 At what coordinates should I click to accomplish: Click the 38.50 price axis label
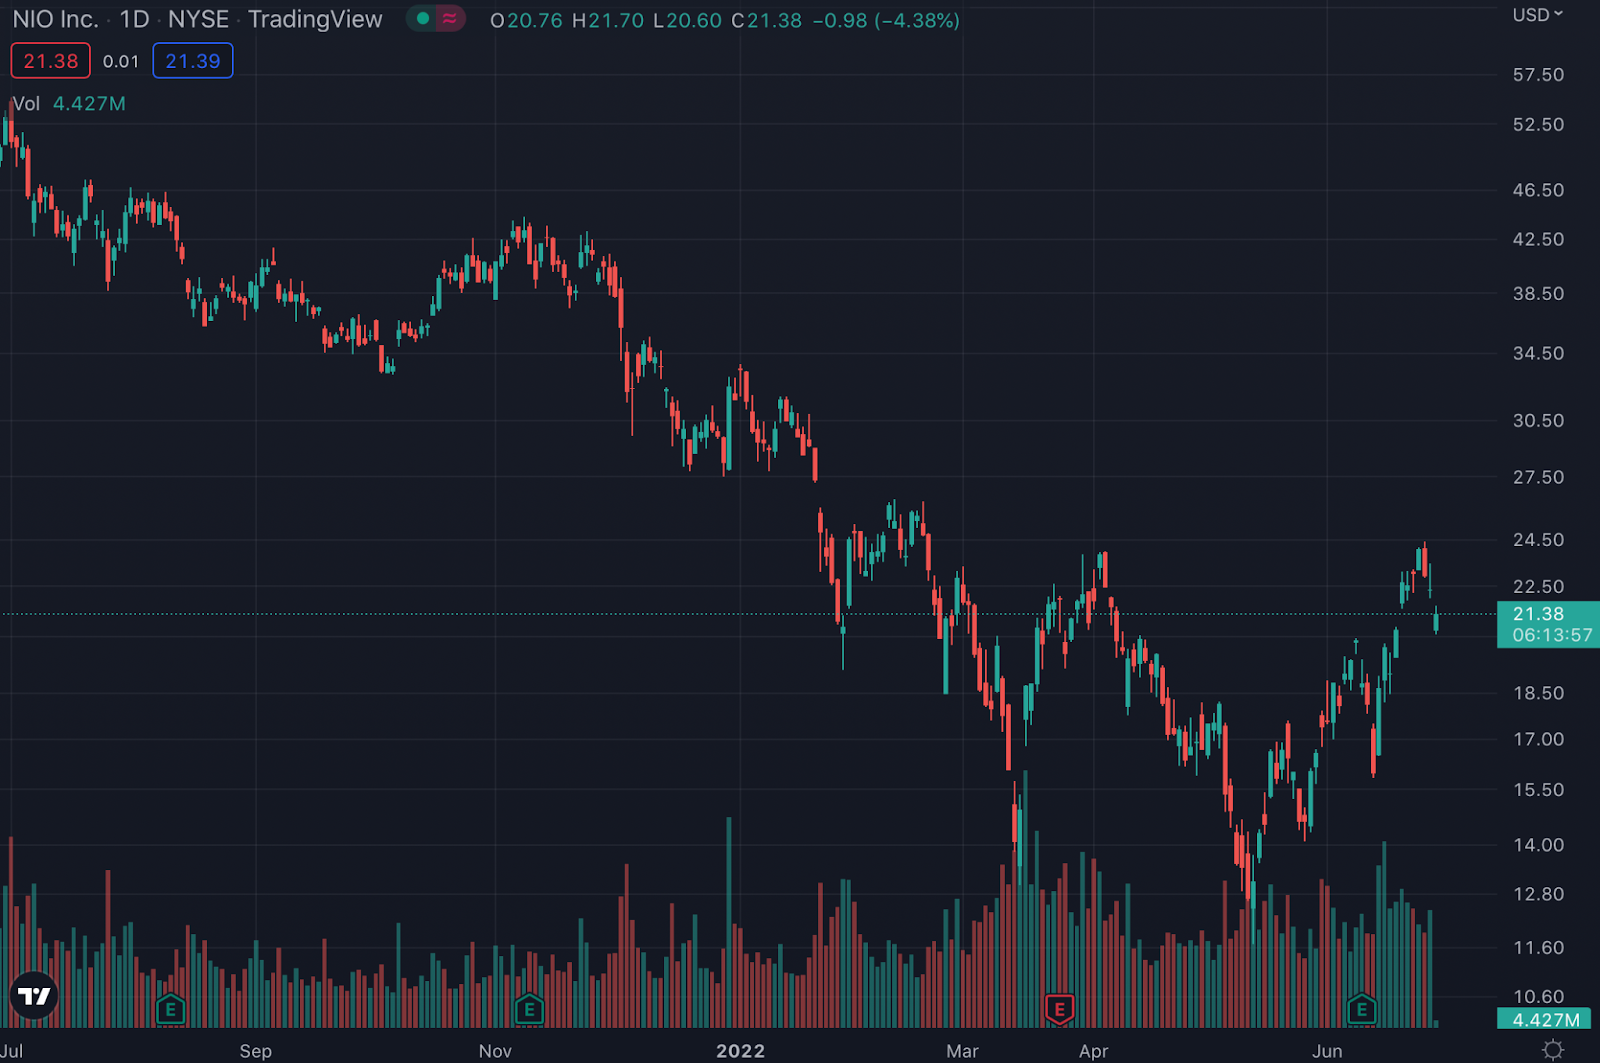coord(1538,294)
